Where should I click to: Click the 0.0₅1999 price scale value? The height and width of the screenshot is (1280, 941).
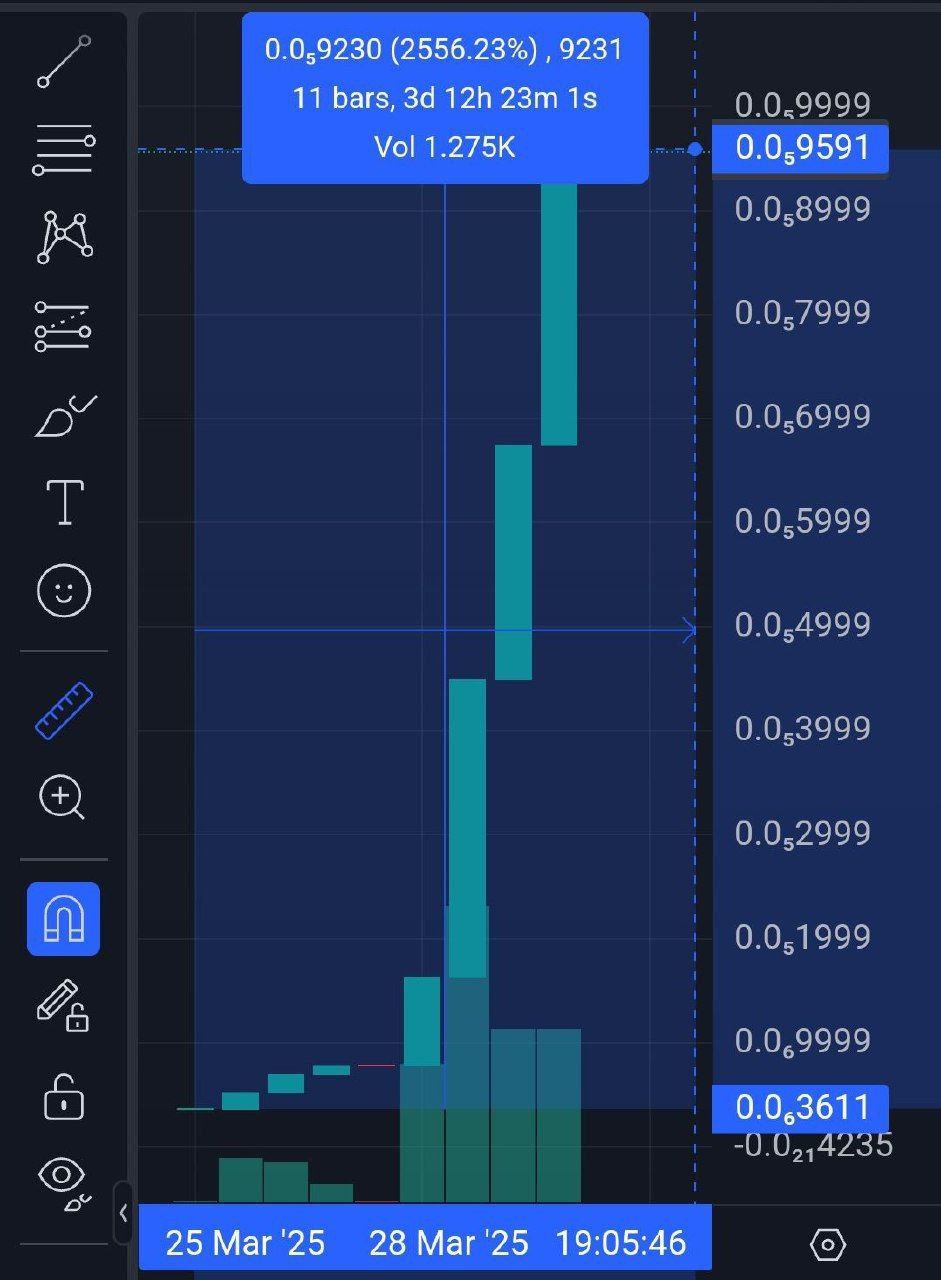coord(803,938)
